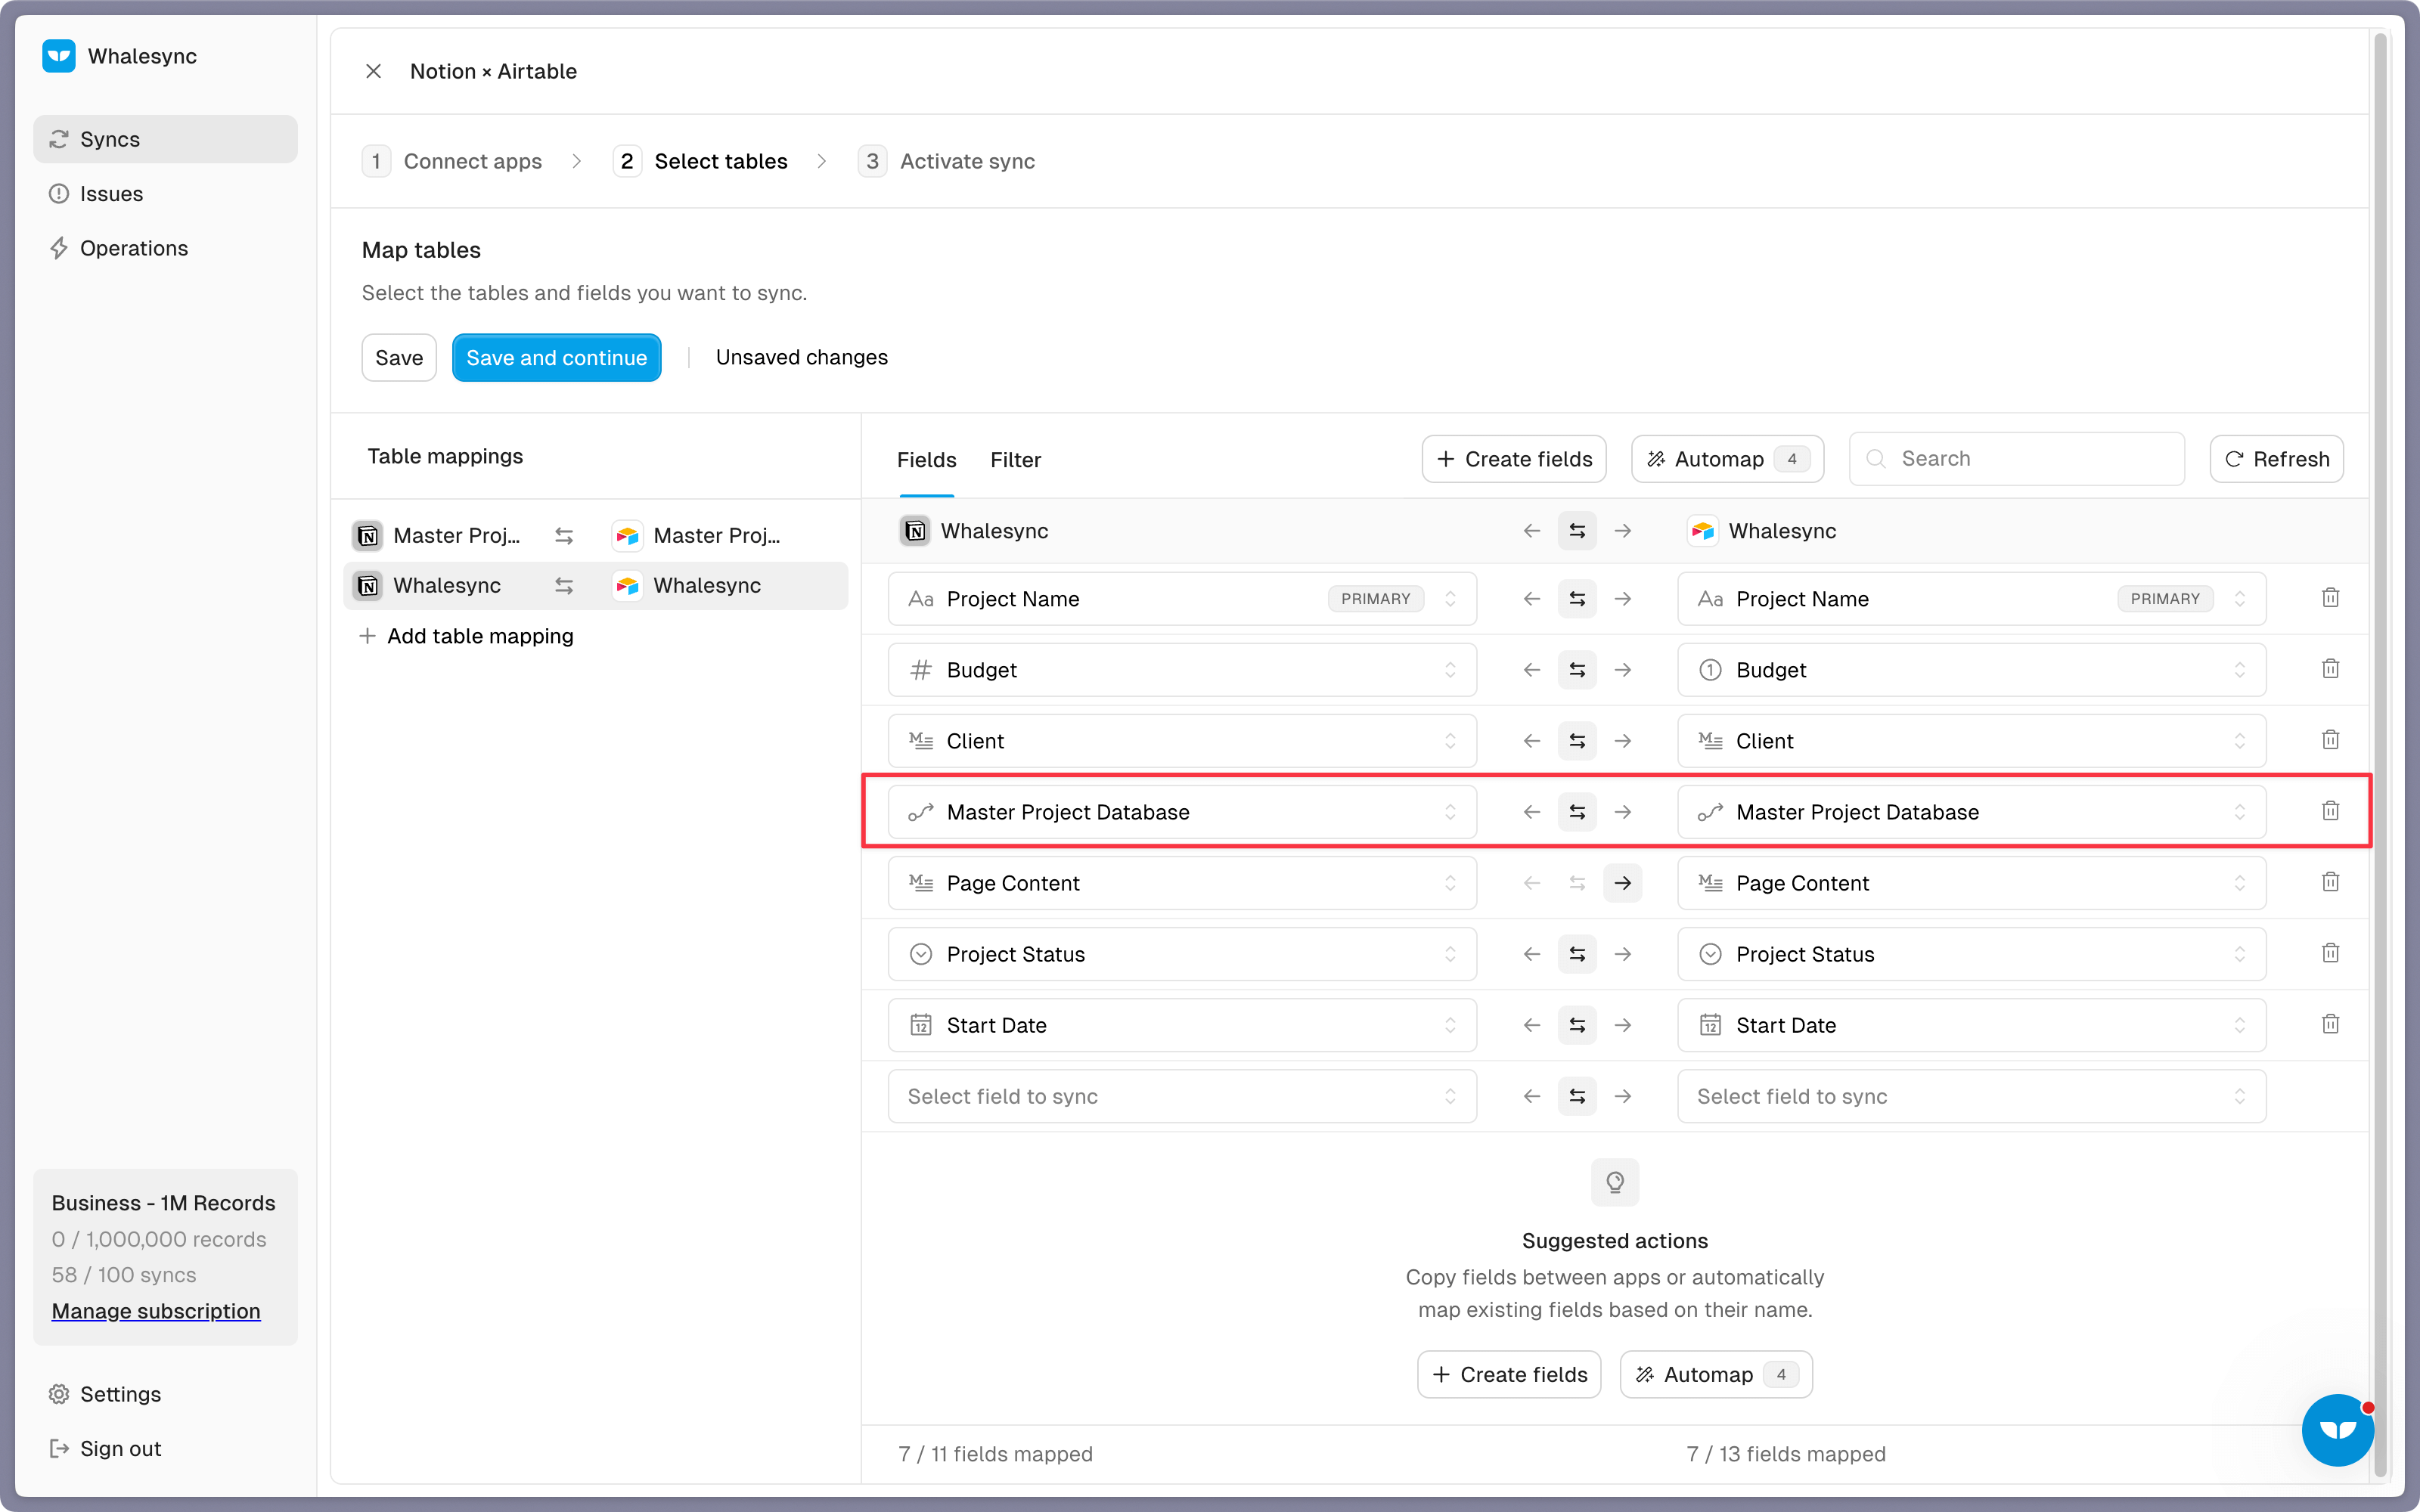Open Issues in the sidebar

pos(165,194)
